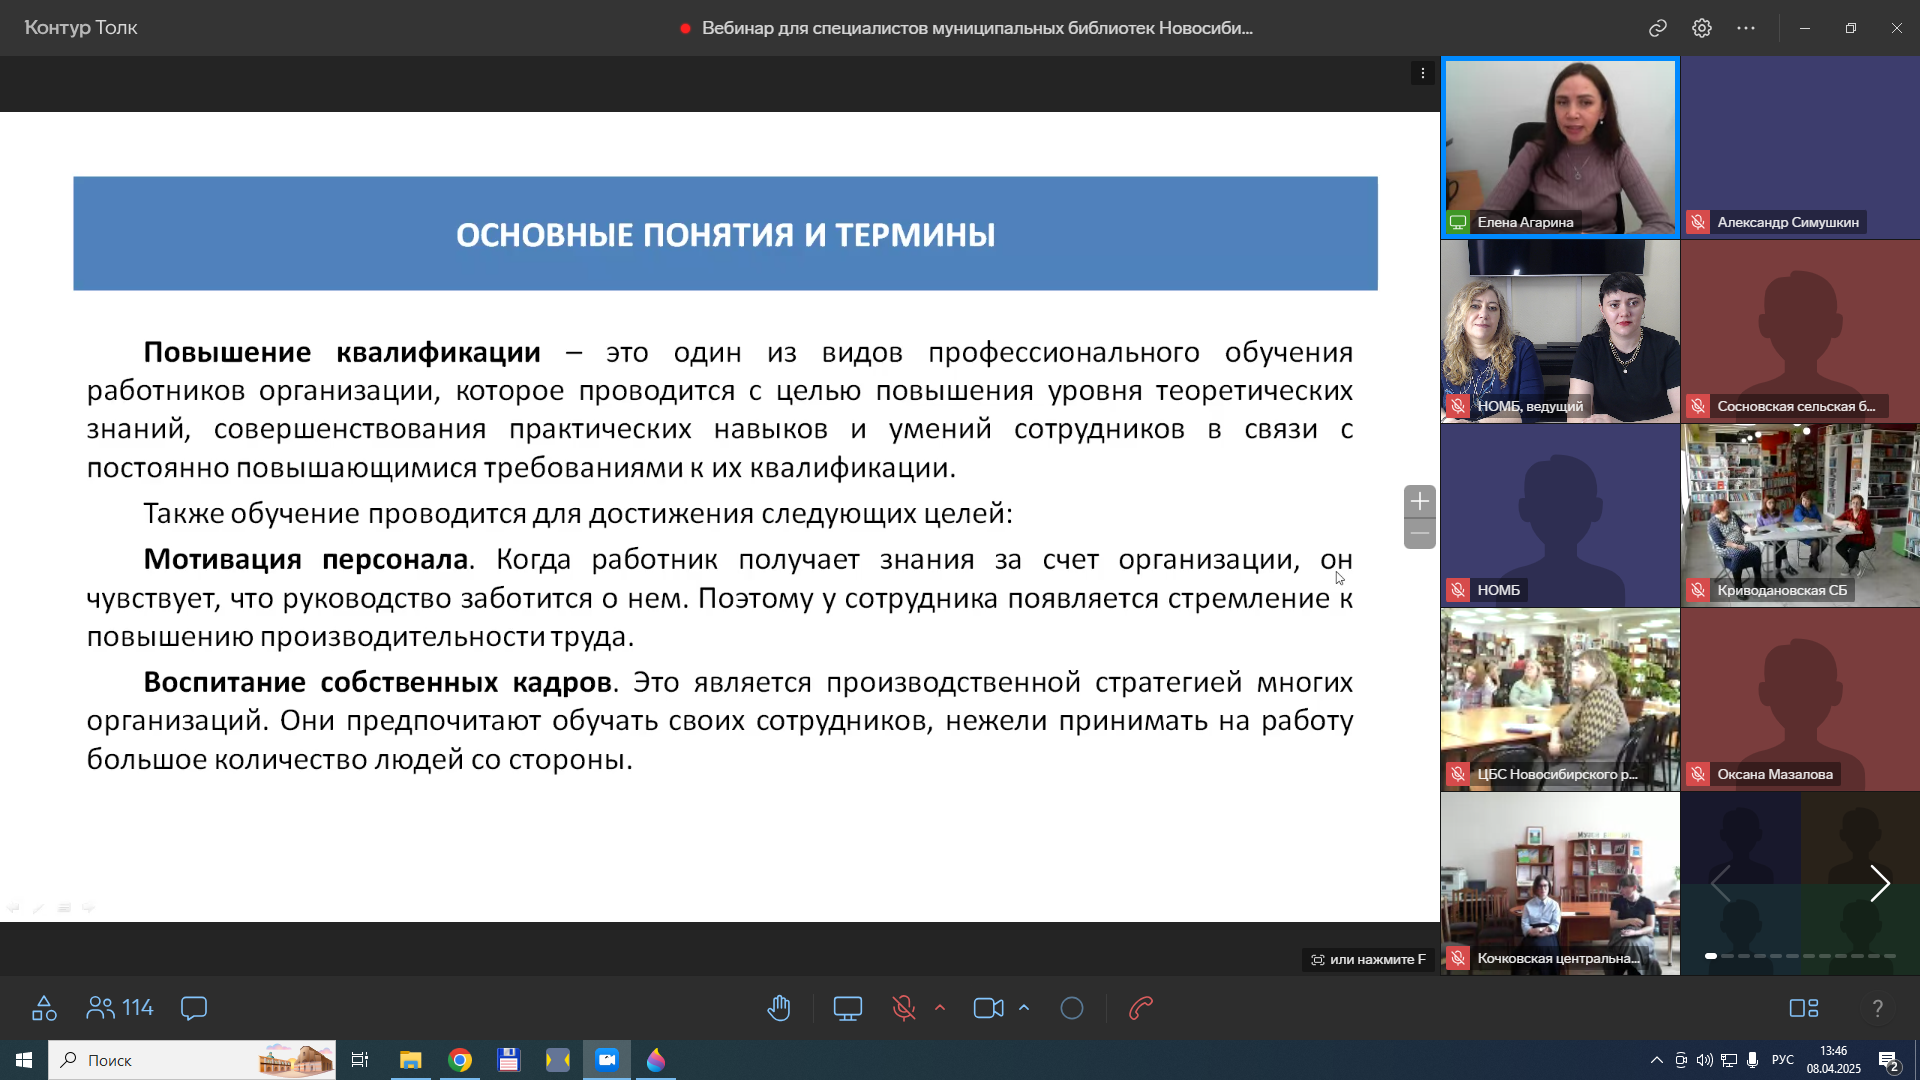The height and width of the screenshot is (1080, 1920).
Task: Toggle the camera on or off
Action: click(x=988, y=1008)
